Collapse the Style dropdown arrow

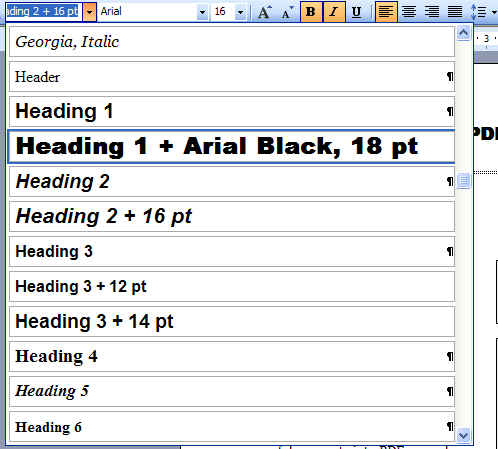tap(89, 12)
